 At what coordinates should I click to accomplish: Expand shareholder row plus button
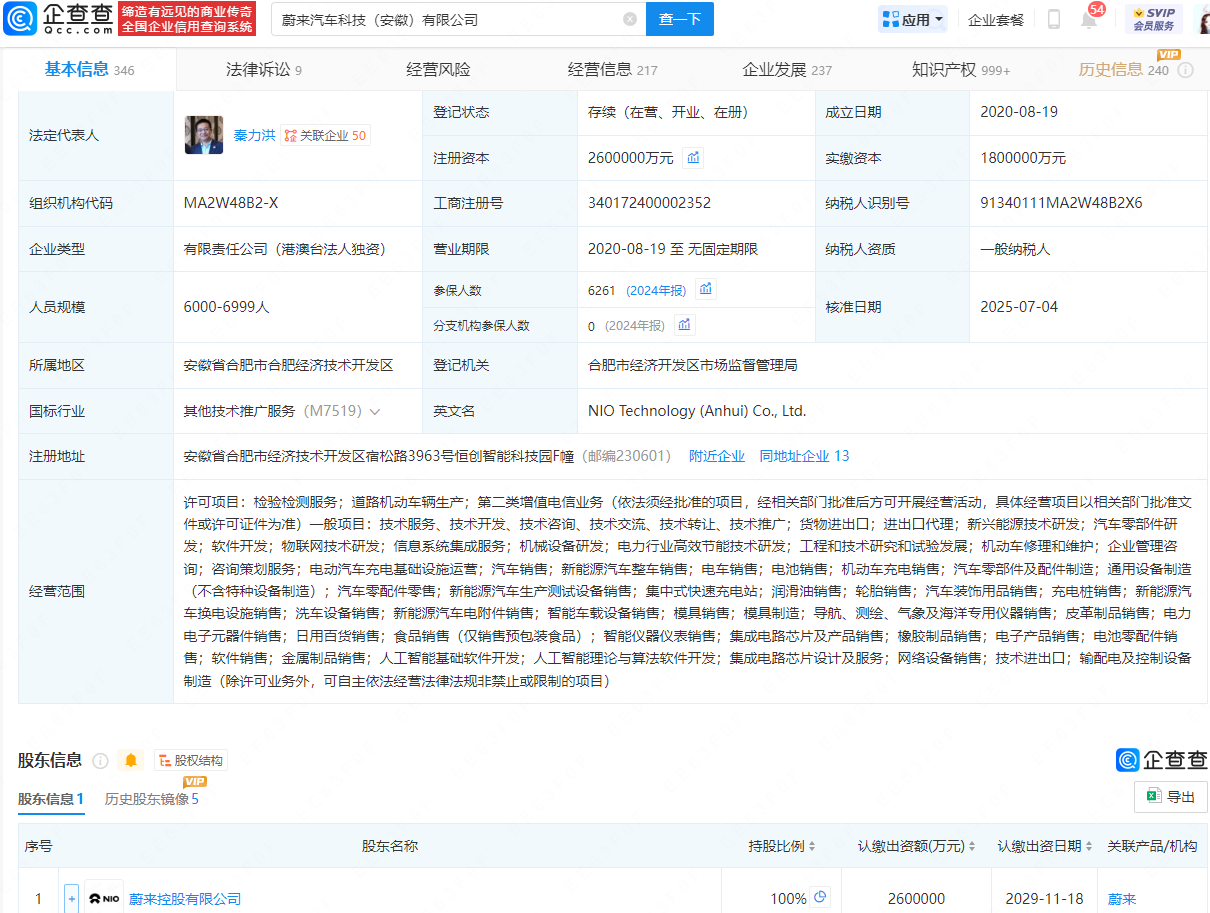pyautogui.click(x=71, y=898)
